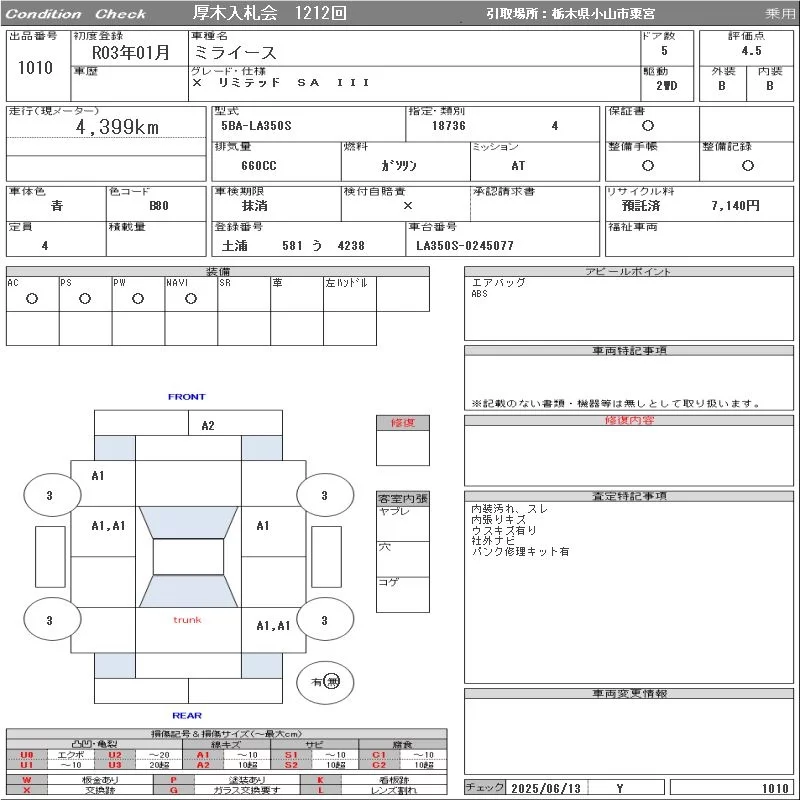Click the × mark under 検付自賠責
This screenshot has width=800, height=800.
[x=408, y=206]
